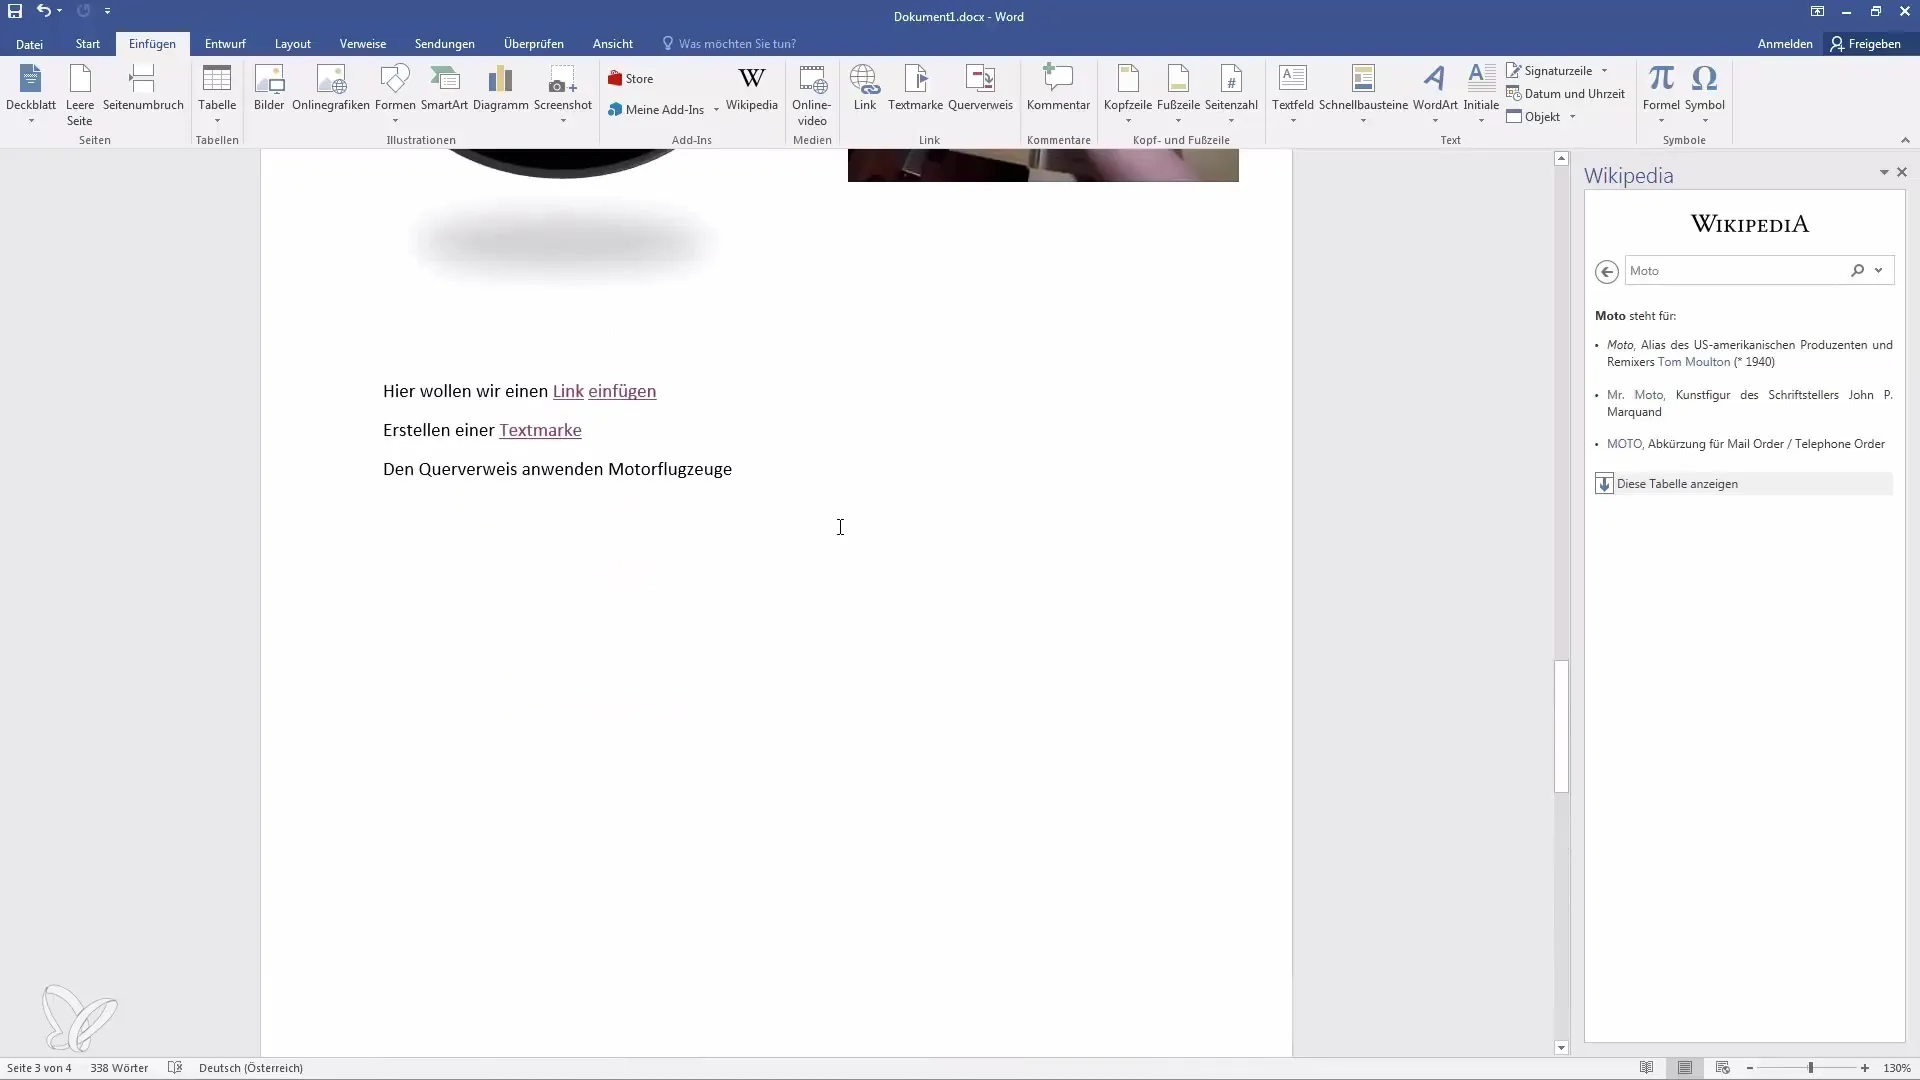1920x1080 pixels.
Task: Open Onlinegrafiken image search
Action: (331, 88)
